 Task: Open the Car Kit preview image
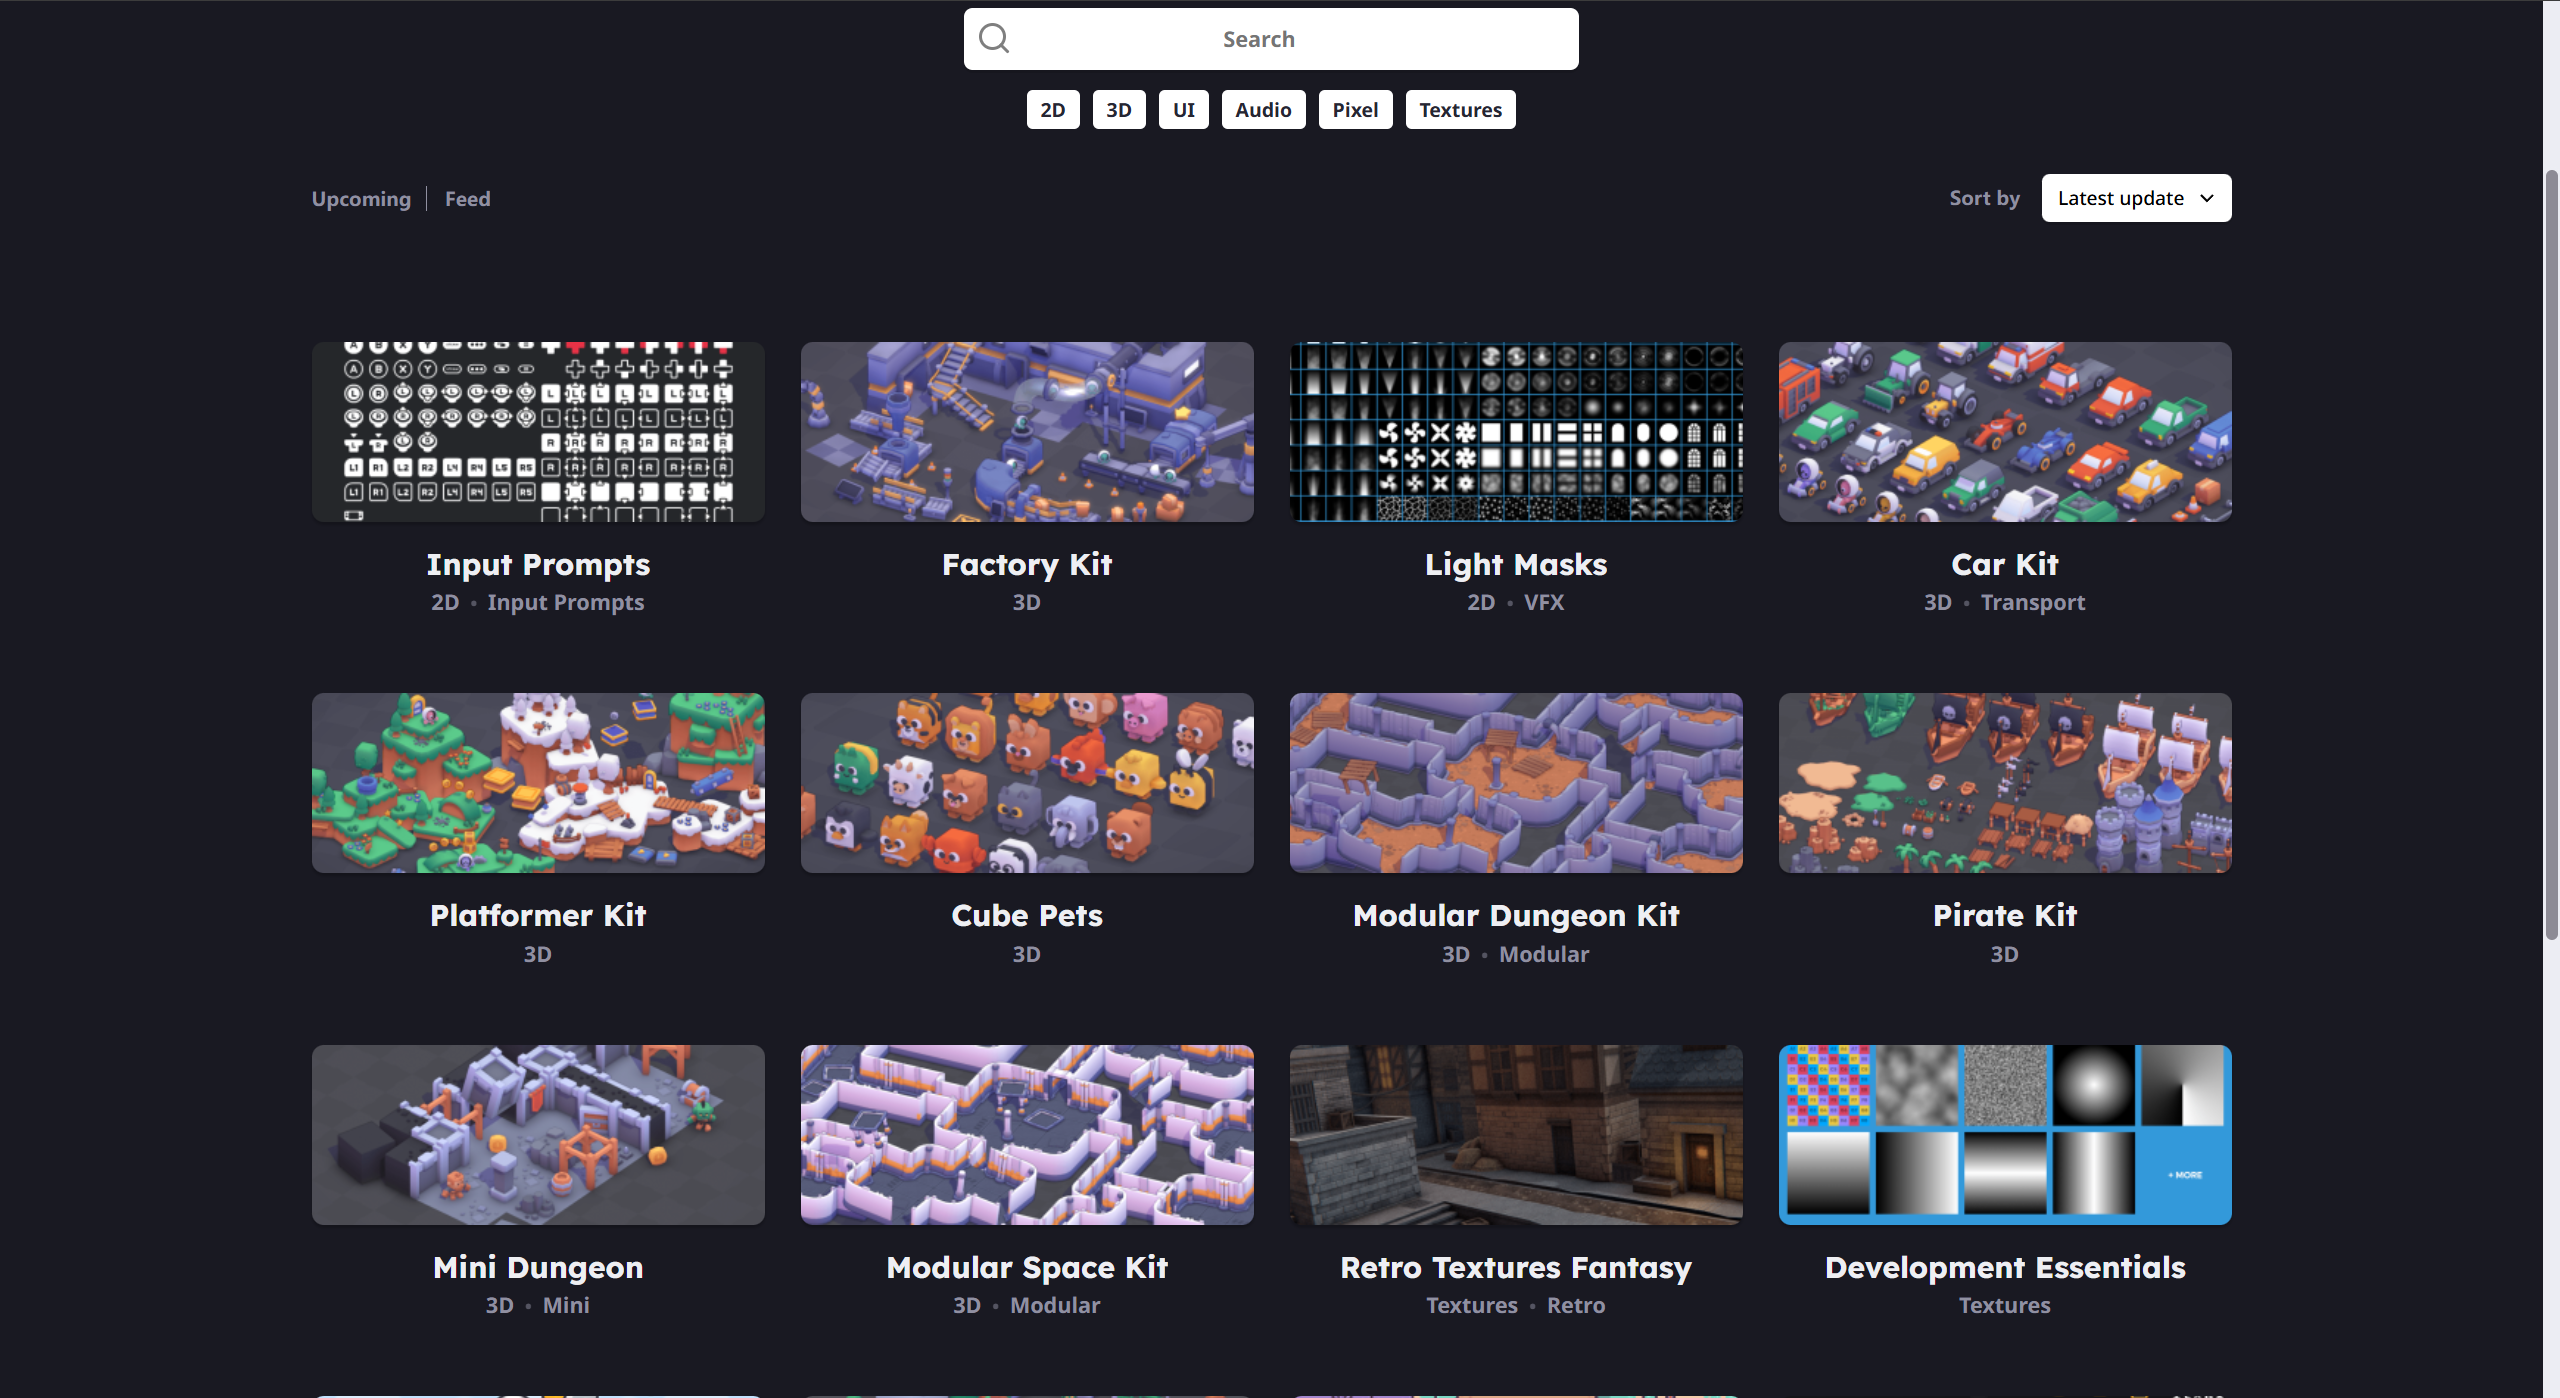click(2005, 432)
